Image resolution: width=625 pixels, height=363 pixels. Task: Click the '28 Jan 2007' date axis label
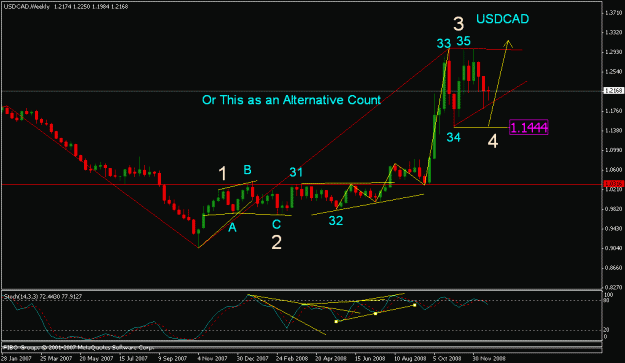click(x=17, y=358)
